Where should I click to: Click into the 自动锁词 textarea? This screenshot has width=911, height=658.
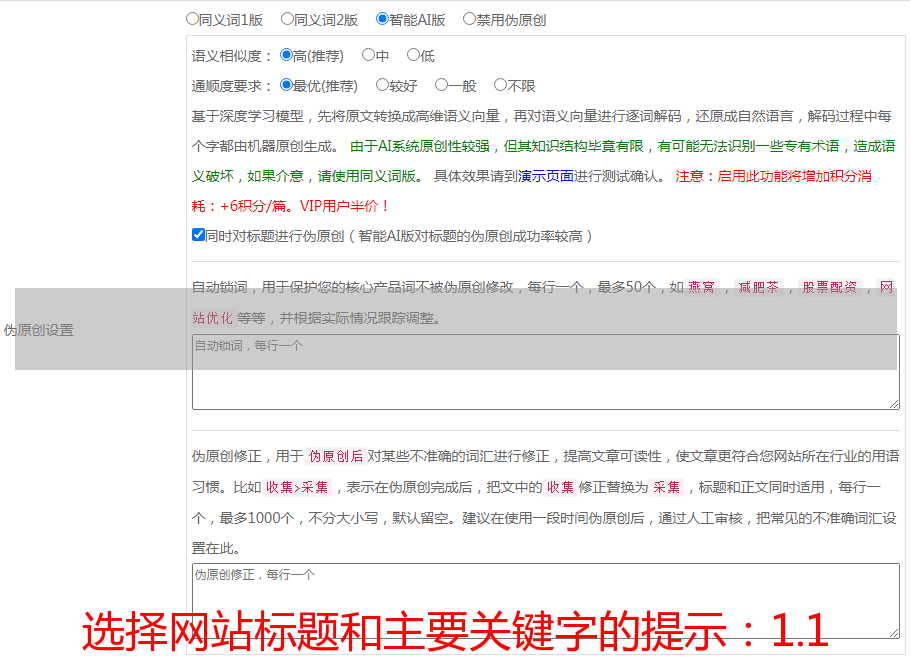click(x=546, y=372)
